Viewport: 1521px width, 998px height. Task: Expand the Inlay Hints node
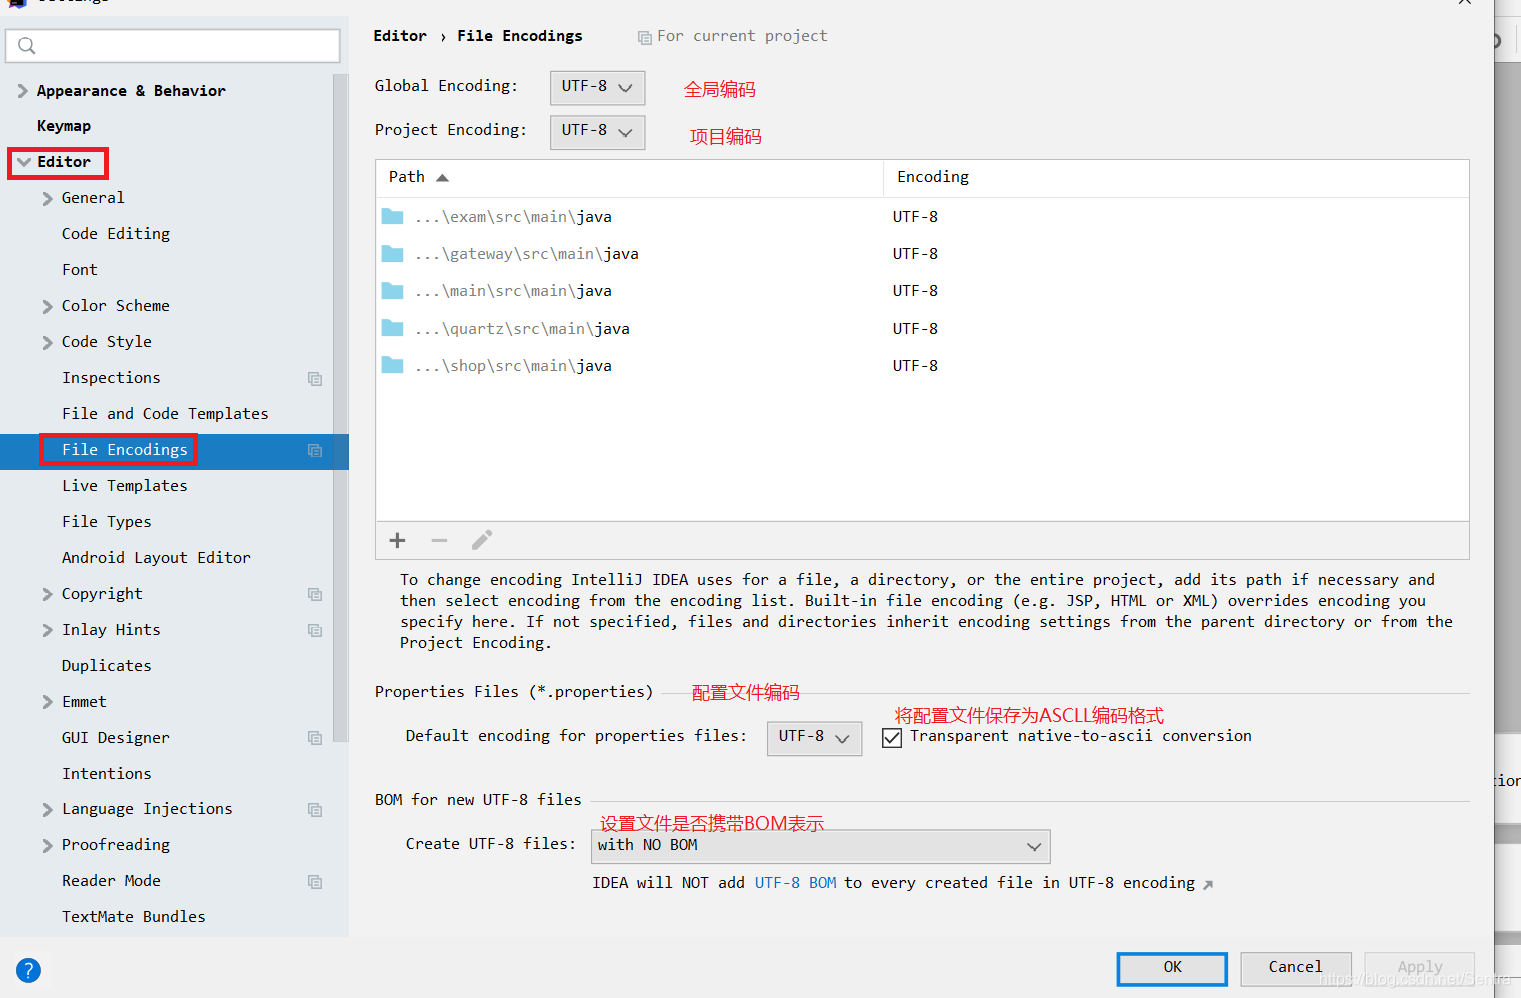click(x=47, y=630)
